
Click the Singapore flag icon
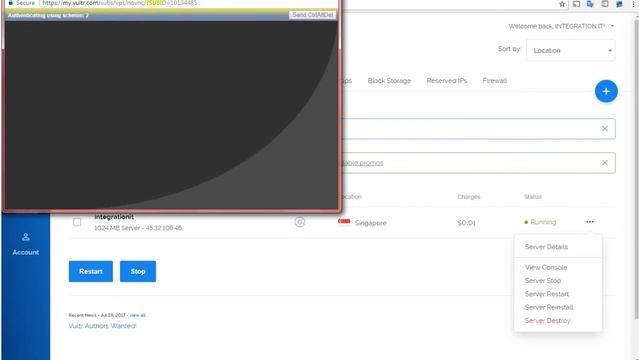(344, 221)
